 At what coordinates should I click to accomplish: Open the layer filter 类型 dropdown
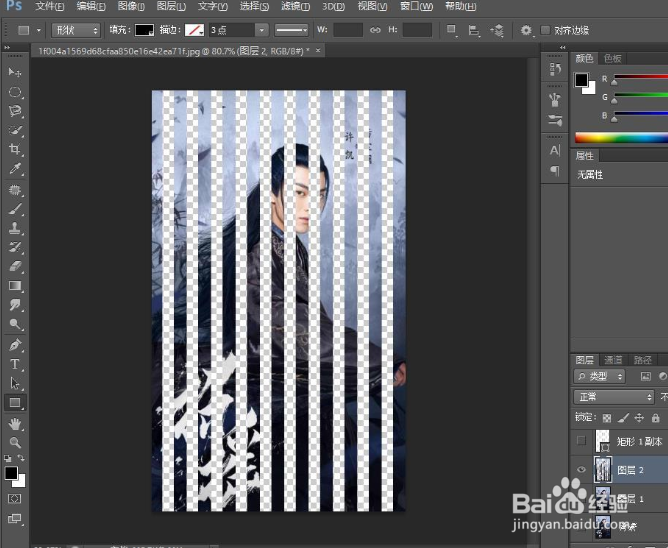(x=599, y=376)
